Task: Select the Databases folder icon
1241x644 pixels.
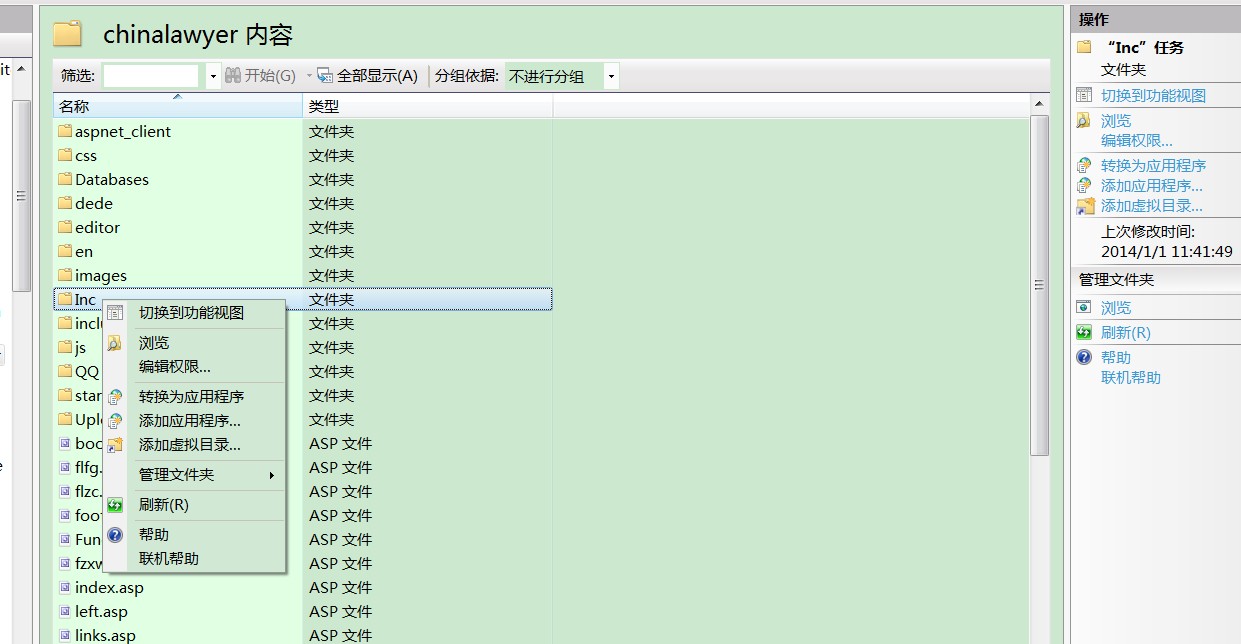Action: tap(65, 179)
